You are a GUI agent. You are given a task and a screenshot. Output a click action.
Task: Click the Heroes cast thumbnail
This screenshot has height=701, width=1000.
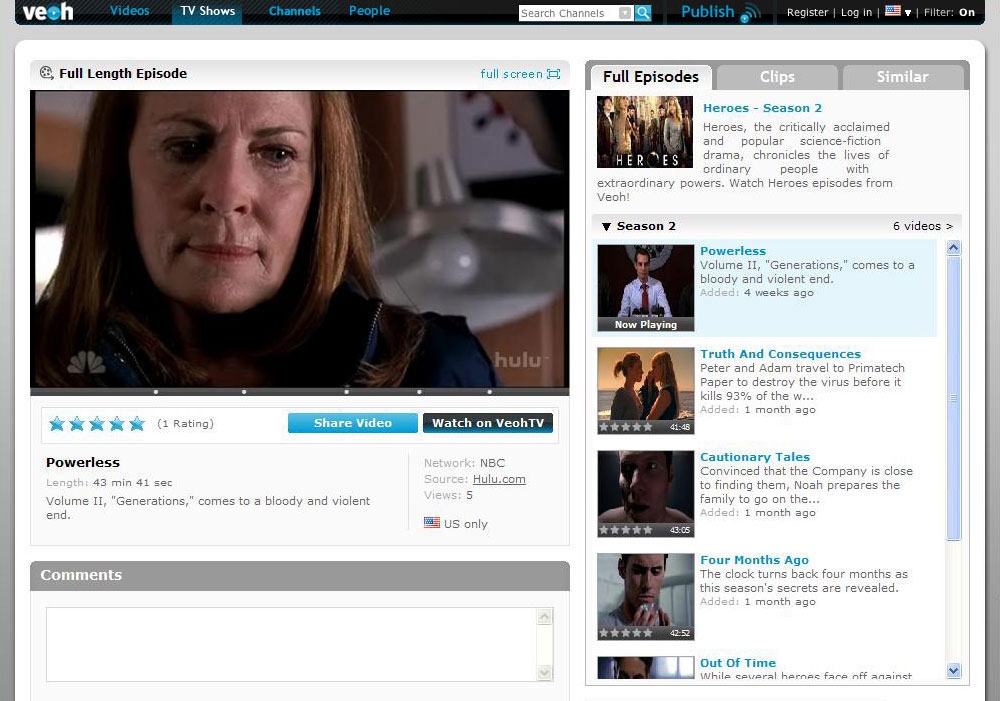click(645, 131)
